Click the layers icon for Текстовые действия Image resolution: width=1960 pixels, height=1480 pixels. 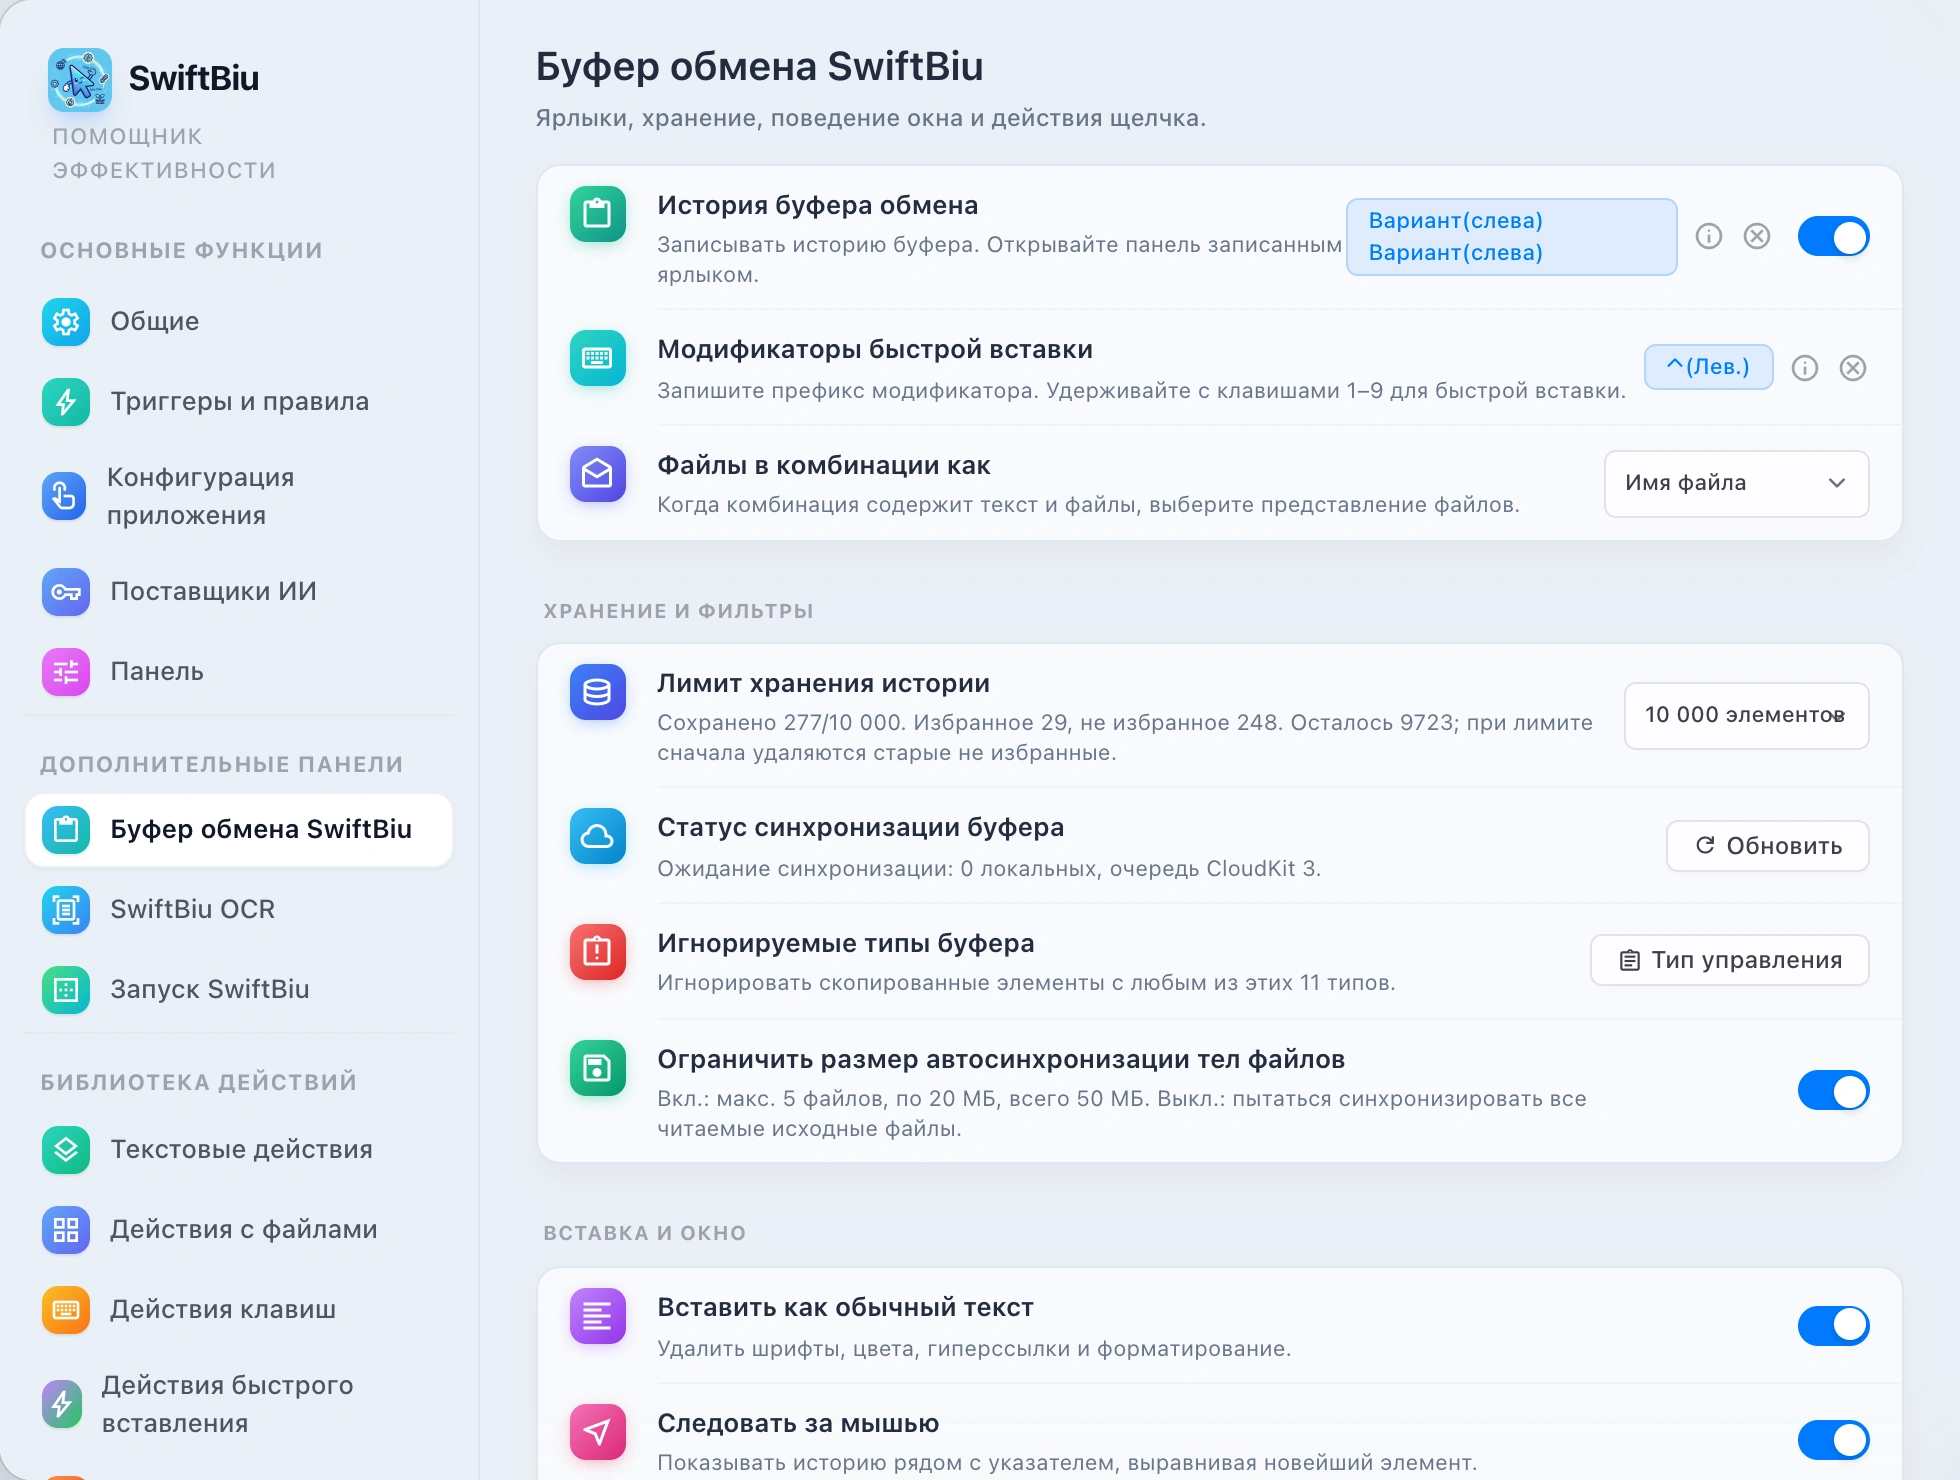click(66, 1150)
